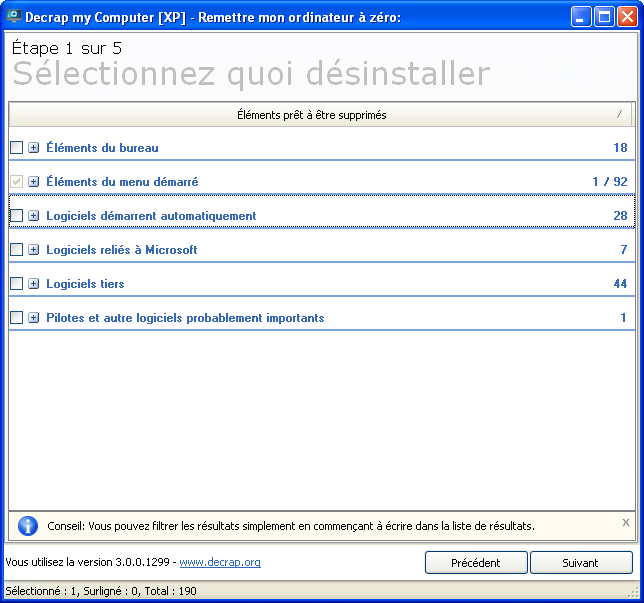
Task: Click the count 44 for Logiciels tiers
Action: (x=620, y=283)
